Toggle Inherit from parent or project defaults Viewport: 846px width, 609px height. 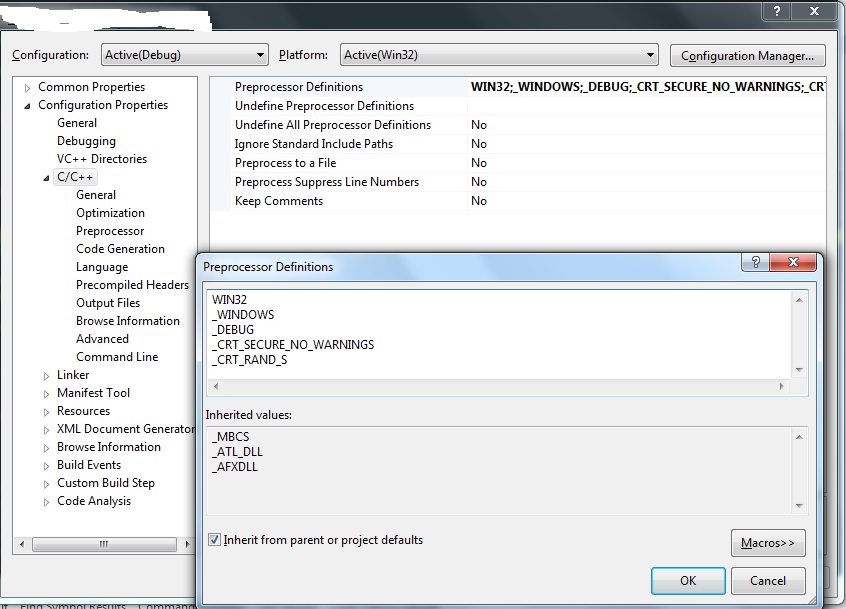point(214,540)
